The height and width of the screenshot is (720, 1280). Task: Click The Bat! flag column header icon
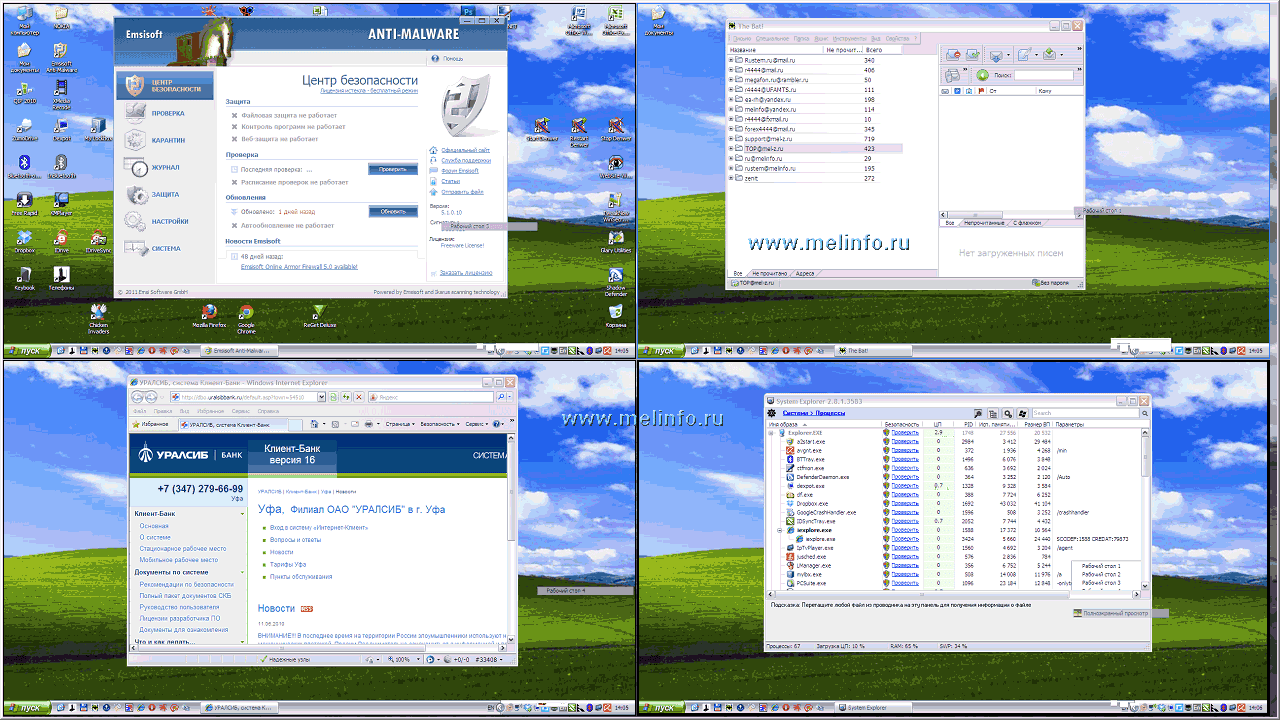980,91
